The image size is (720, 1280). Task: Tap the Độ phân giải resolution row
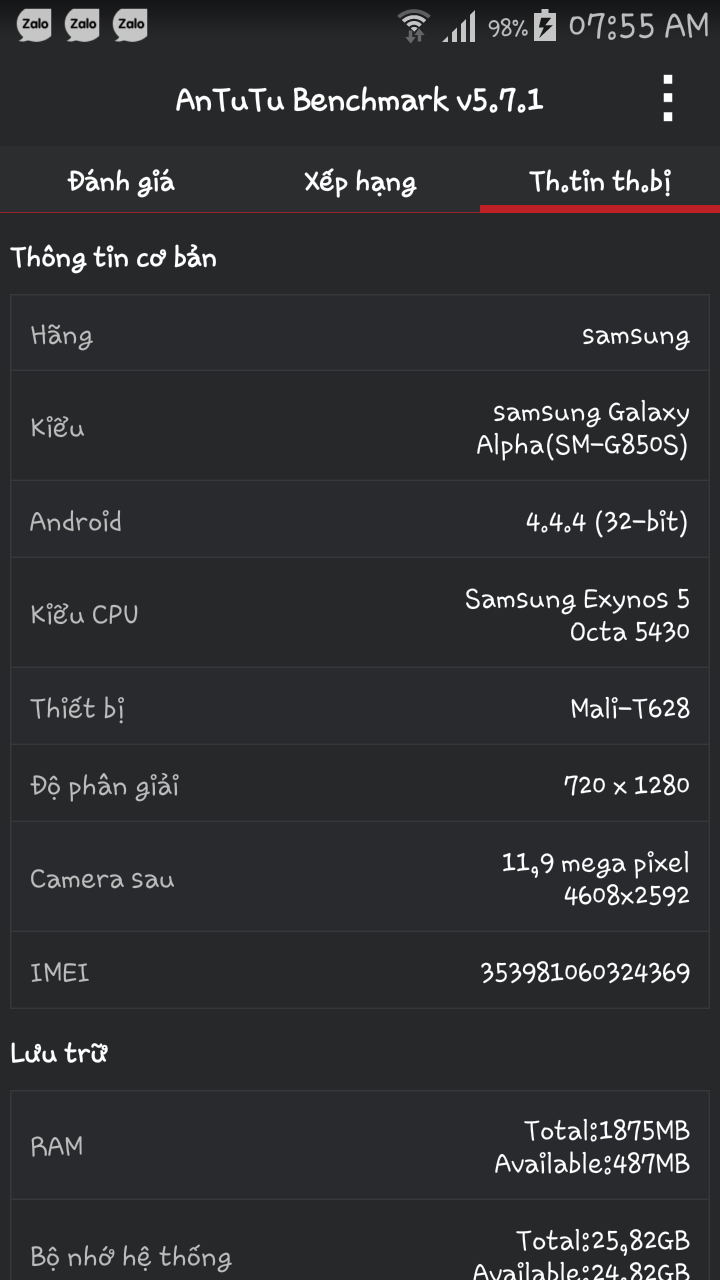pos(360,785)
